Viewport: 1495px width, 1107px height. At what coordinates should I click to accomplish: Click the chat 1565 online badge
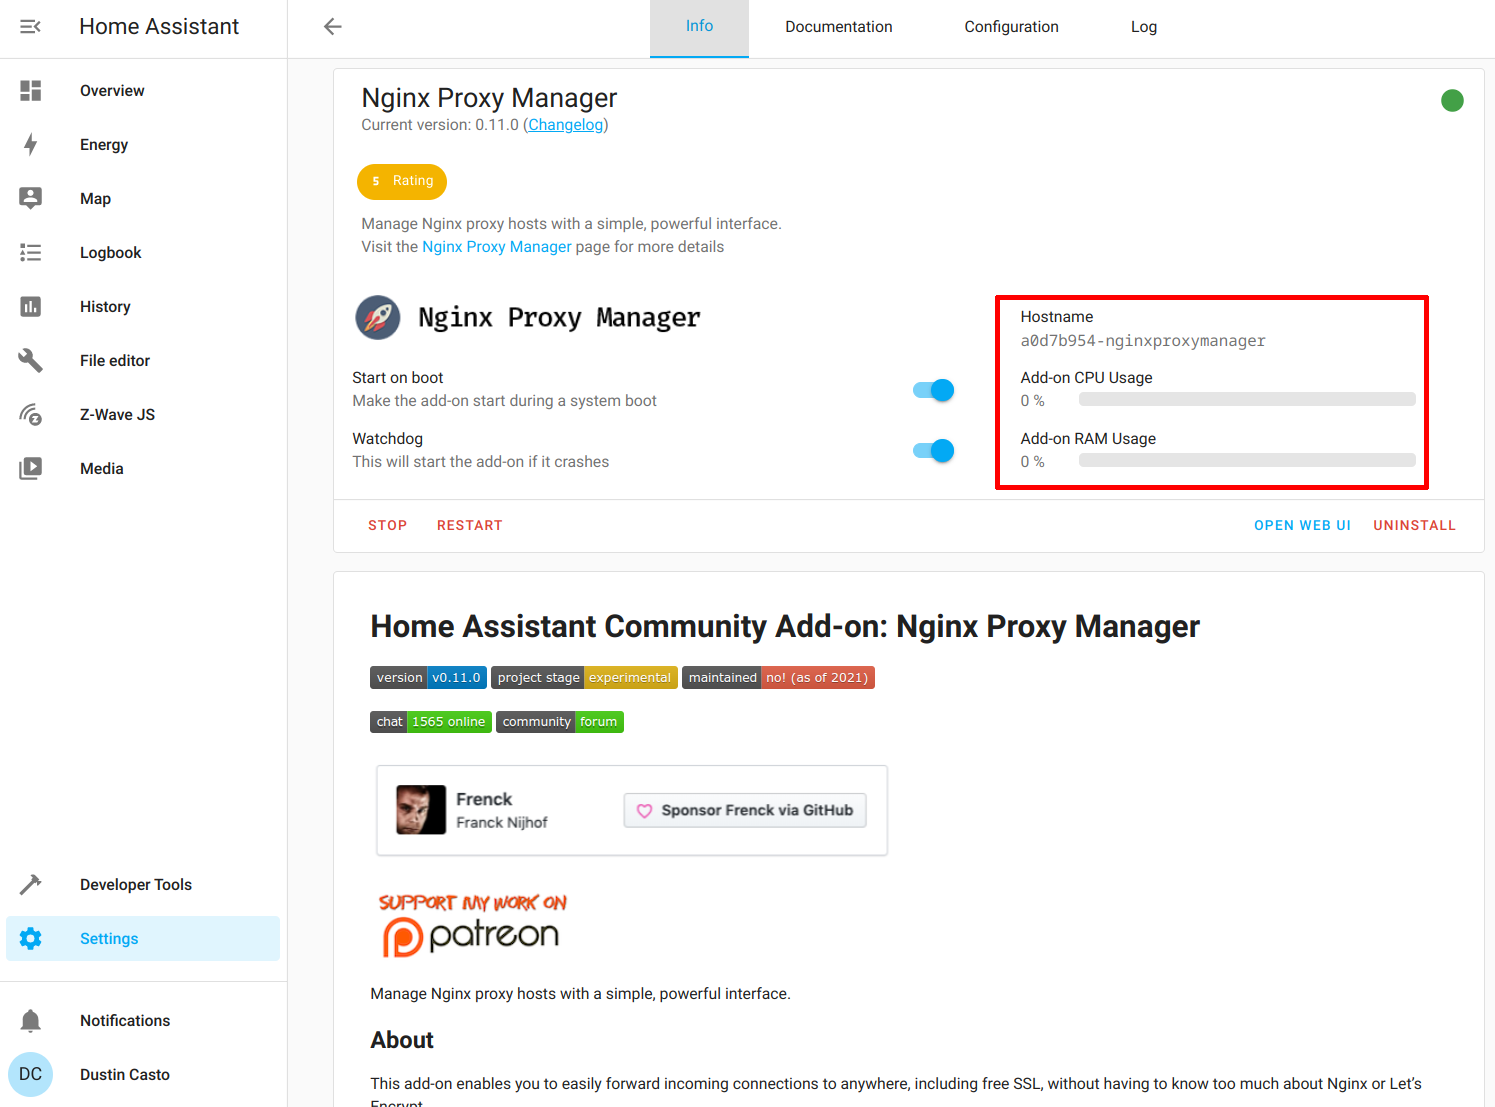click(431, 722)
